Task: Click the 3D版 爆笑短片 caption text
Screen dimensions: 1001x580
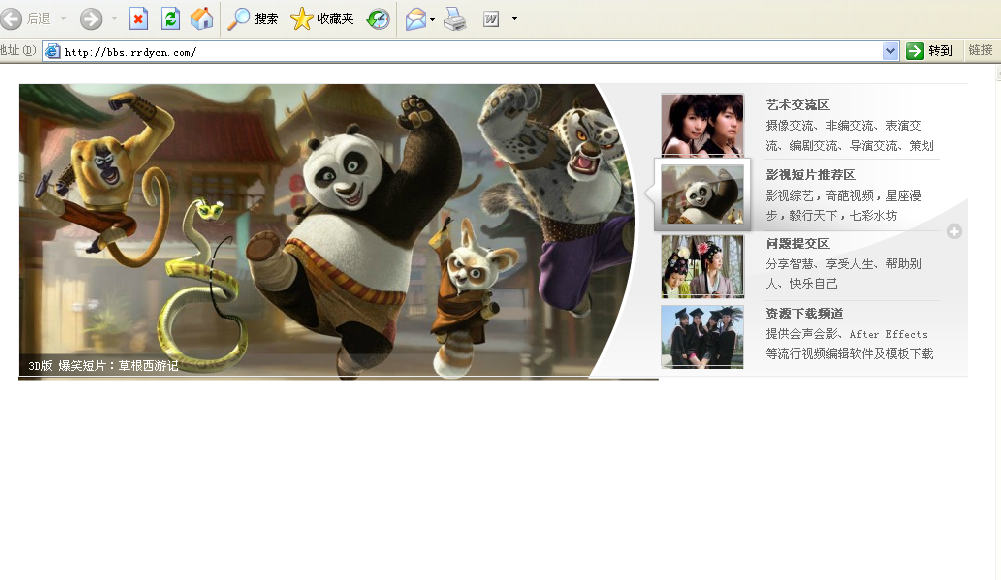Action: (103, 366)
